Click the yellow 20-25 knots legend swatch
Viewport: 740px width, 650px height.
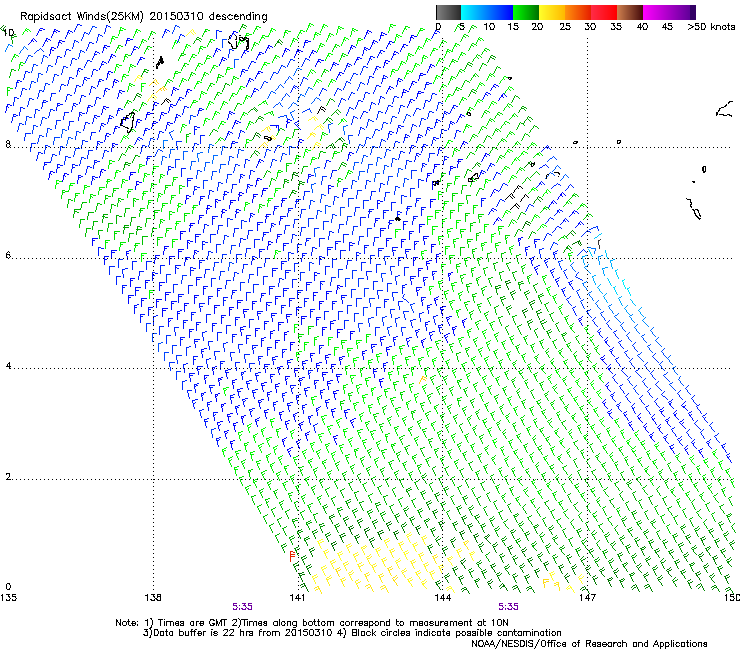[x=552, y=12]
